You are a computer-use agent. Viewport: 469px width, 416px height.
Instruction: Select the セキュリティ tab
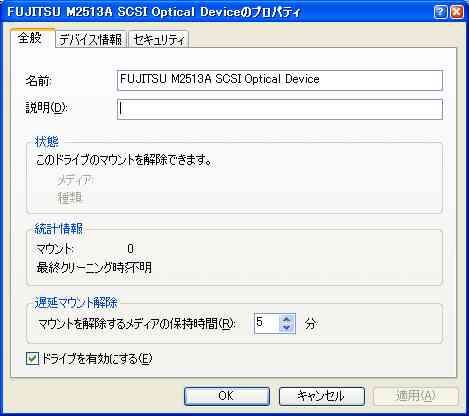coord(159,40)
